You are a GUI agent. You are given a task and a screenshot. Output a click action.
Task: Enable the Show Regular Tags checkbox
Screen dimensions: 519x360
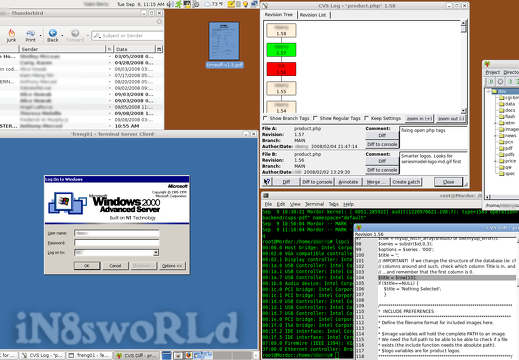pyautogui.click(x=315, y=118)
